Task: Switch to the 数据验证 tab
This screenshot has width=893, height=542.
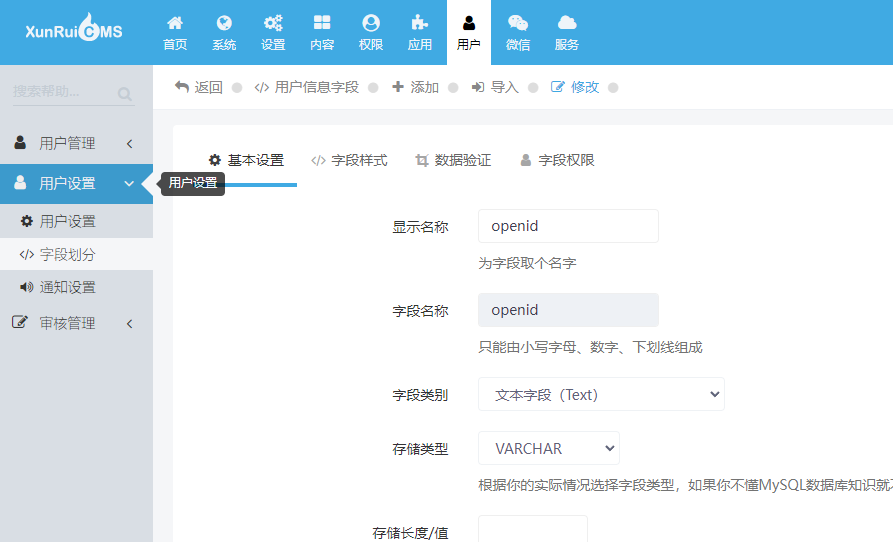Action: [453, 161]
